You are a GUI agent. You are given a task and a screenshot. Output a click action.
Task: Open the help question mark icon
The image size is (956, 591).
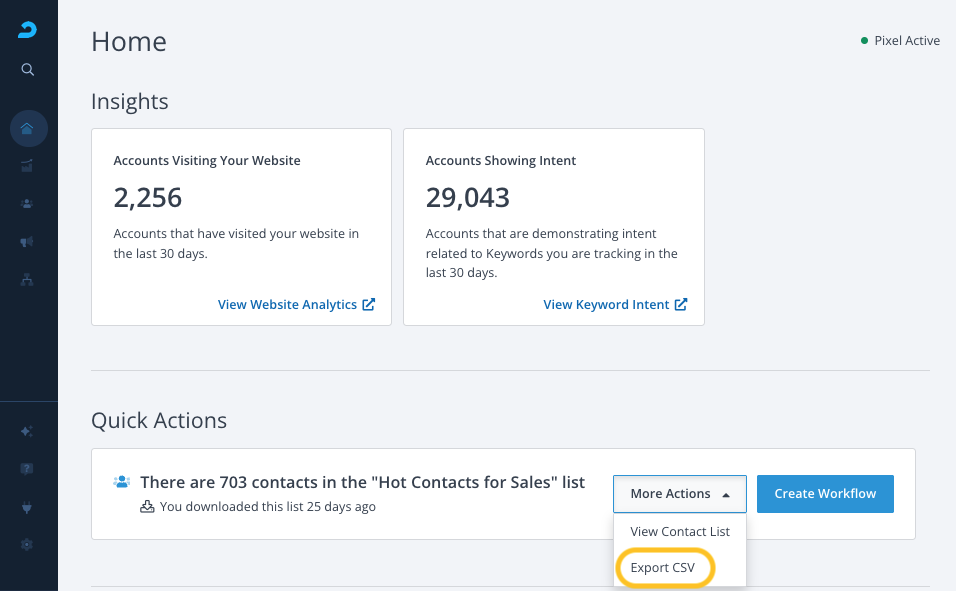[x=28, y=469]
